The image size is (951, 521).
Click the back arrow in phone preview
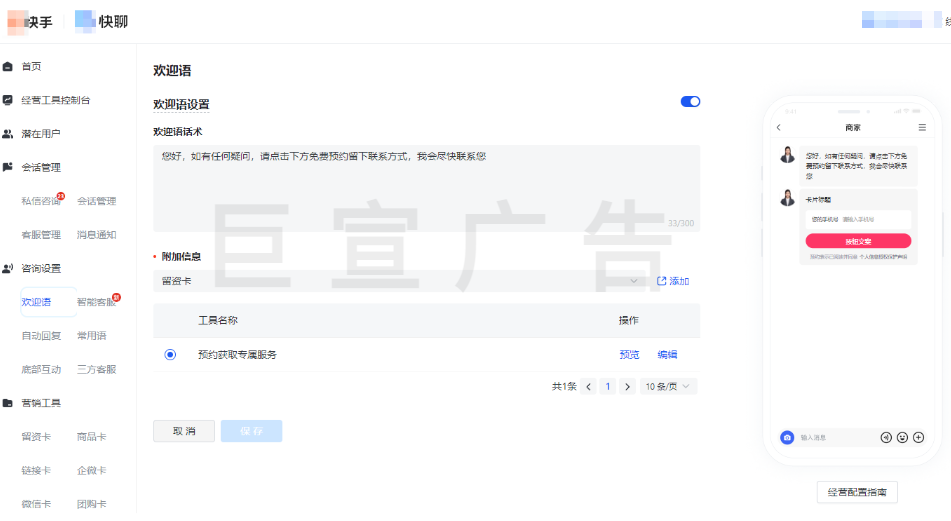[779, 127]
